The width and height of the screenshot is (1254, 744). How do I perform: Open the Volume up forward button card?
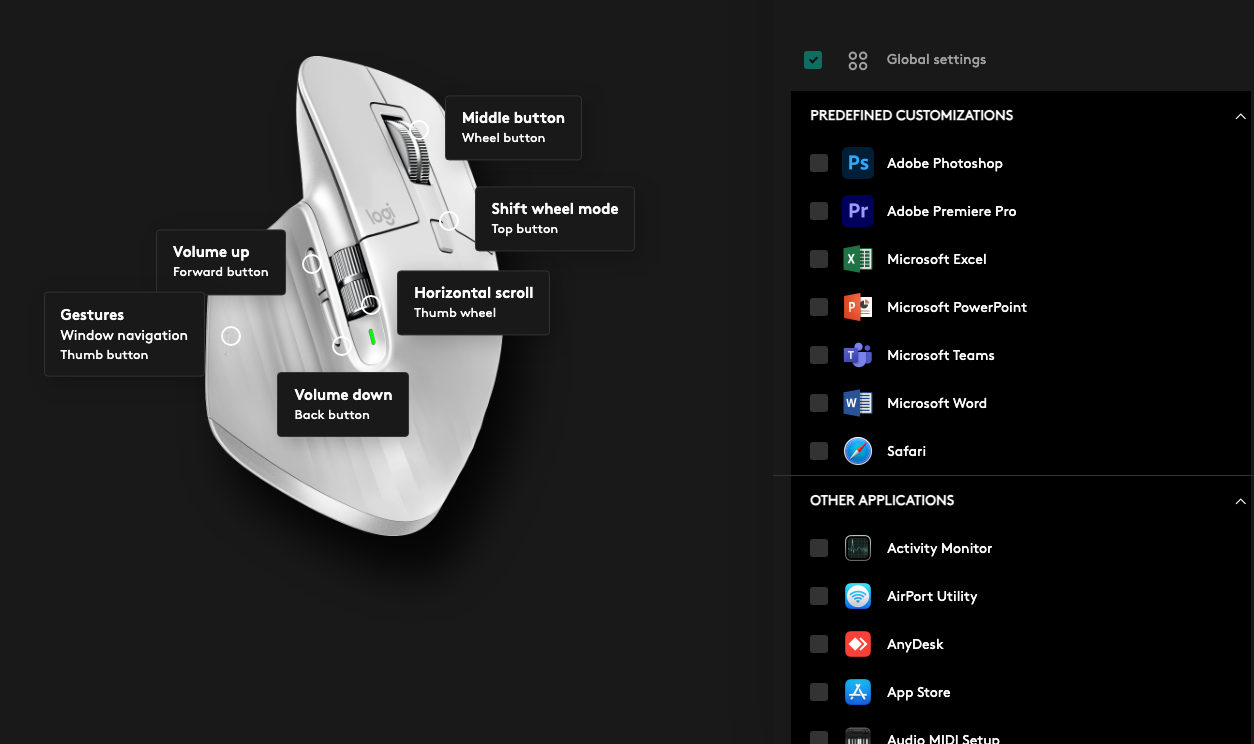pyautogui.click(x=221, y=262)
